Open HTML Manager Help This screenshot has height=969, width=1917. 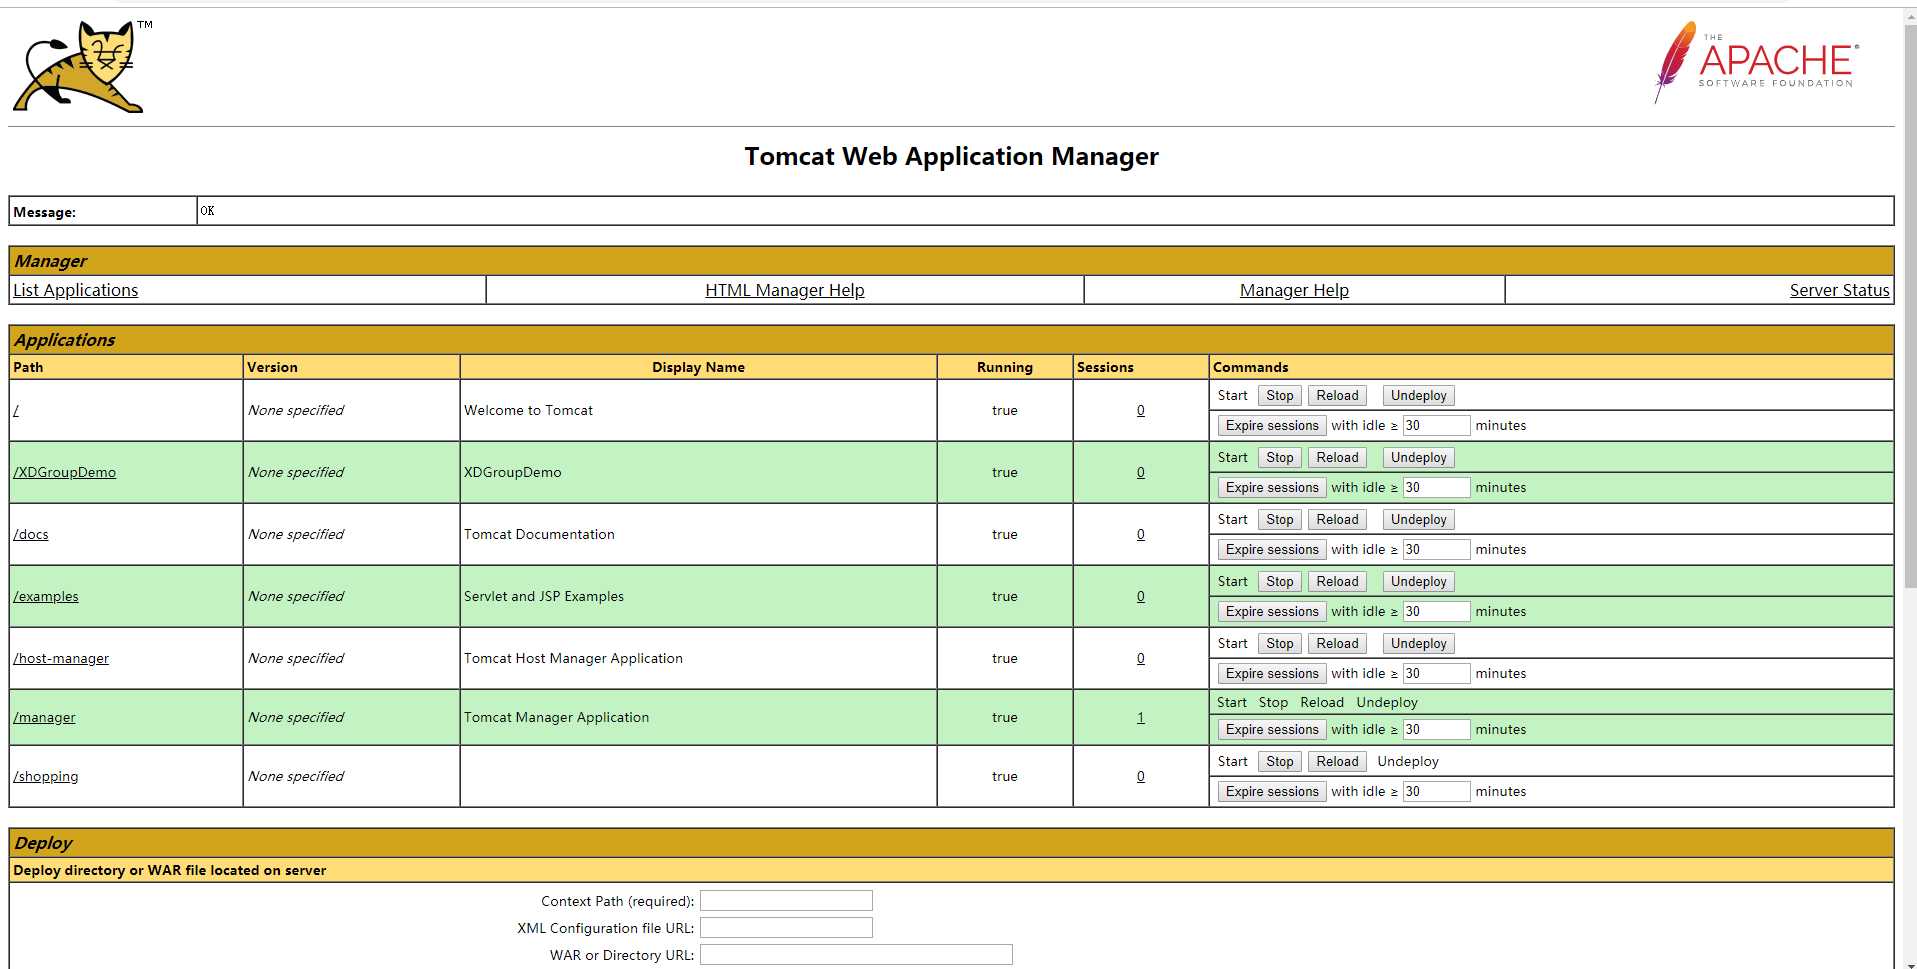click(785, 290)
